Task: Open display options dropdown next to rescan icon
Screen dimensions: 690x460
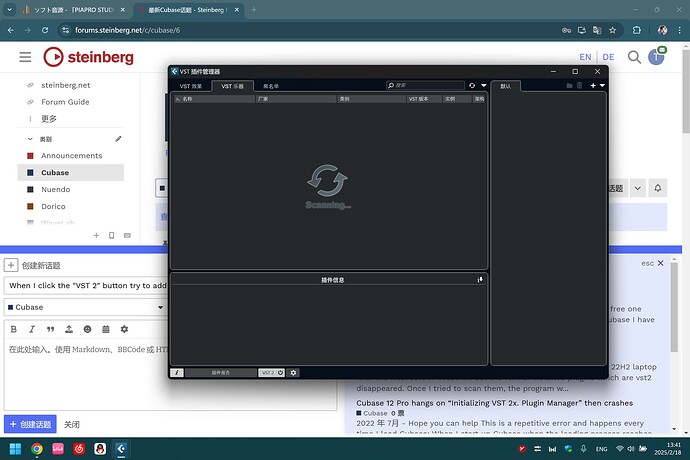Action: click(x=484, y=85)
